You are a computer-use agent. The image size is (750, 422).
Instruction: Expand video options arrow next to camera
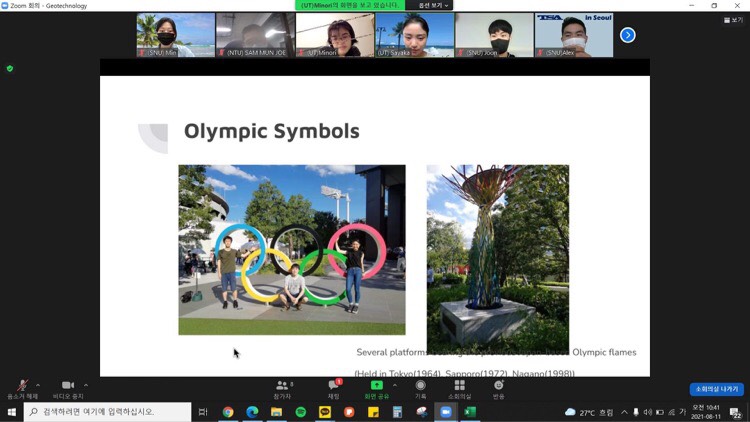click(x=86, y=385)
